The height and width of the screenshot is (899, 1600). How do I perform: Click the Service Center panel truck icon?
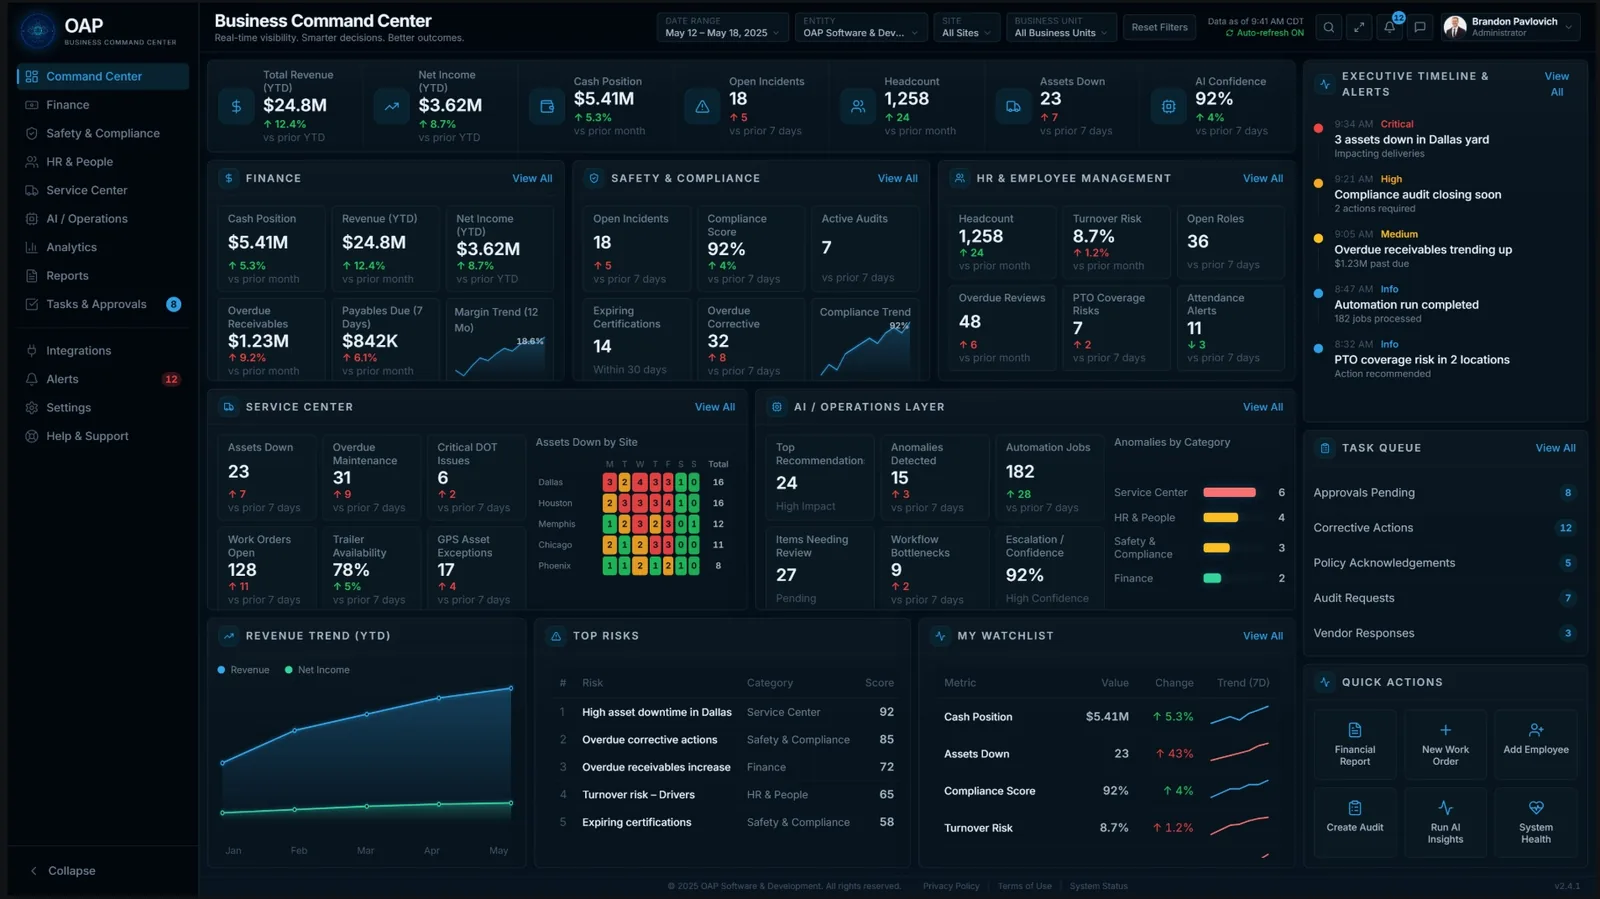(x=229, y=407)
